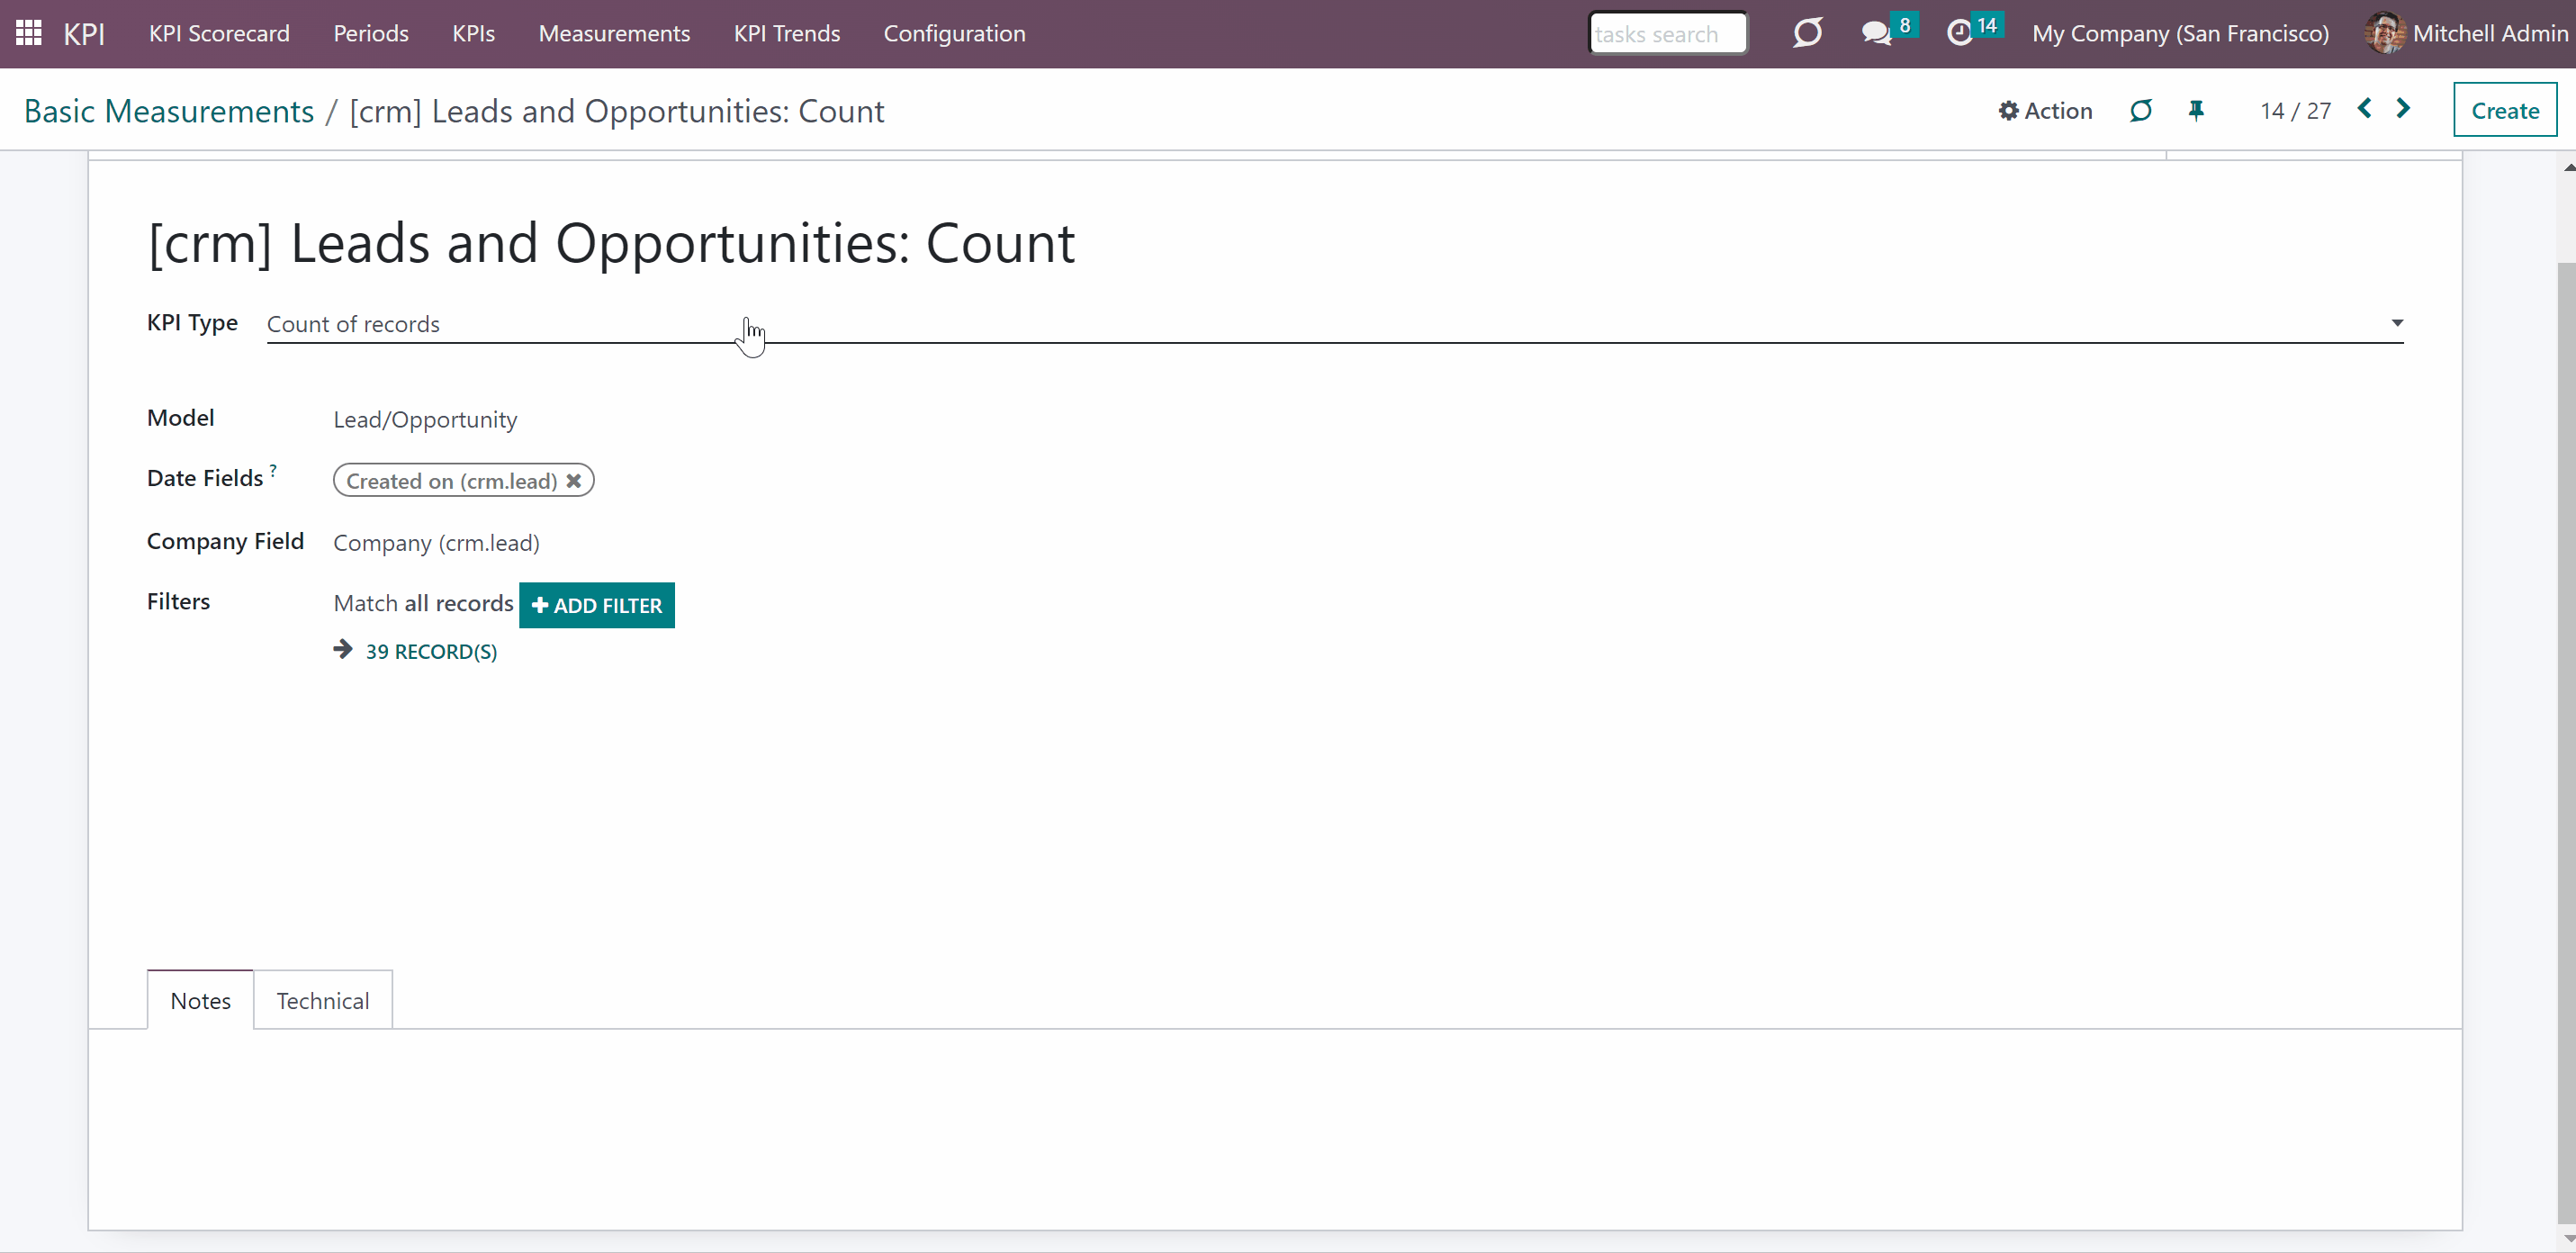Open My Company (San Francisco) switcher
The height and width of the screenshot is (1253, 2576).
click(2180, 33)
